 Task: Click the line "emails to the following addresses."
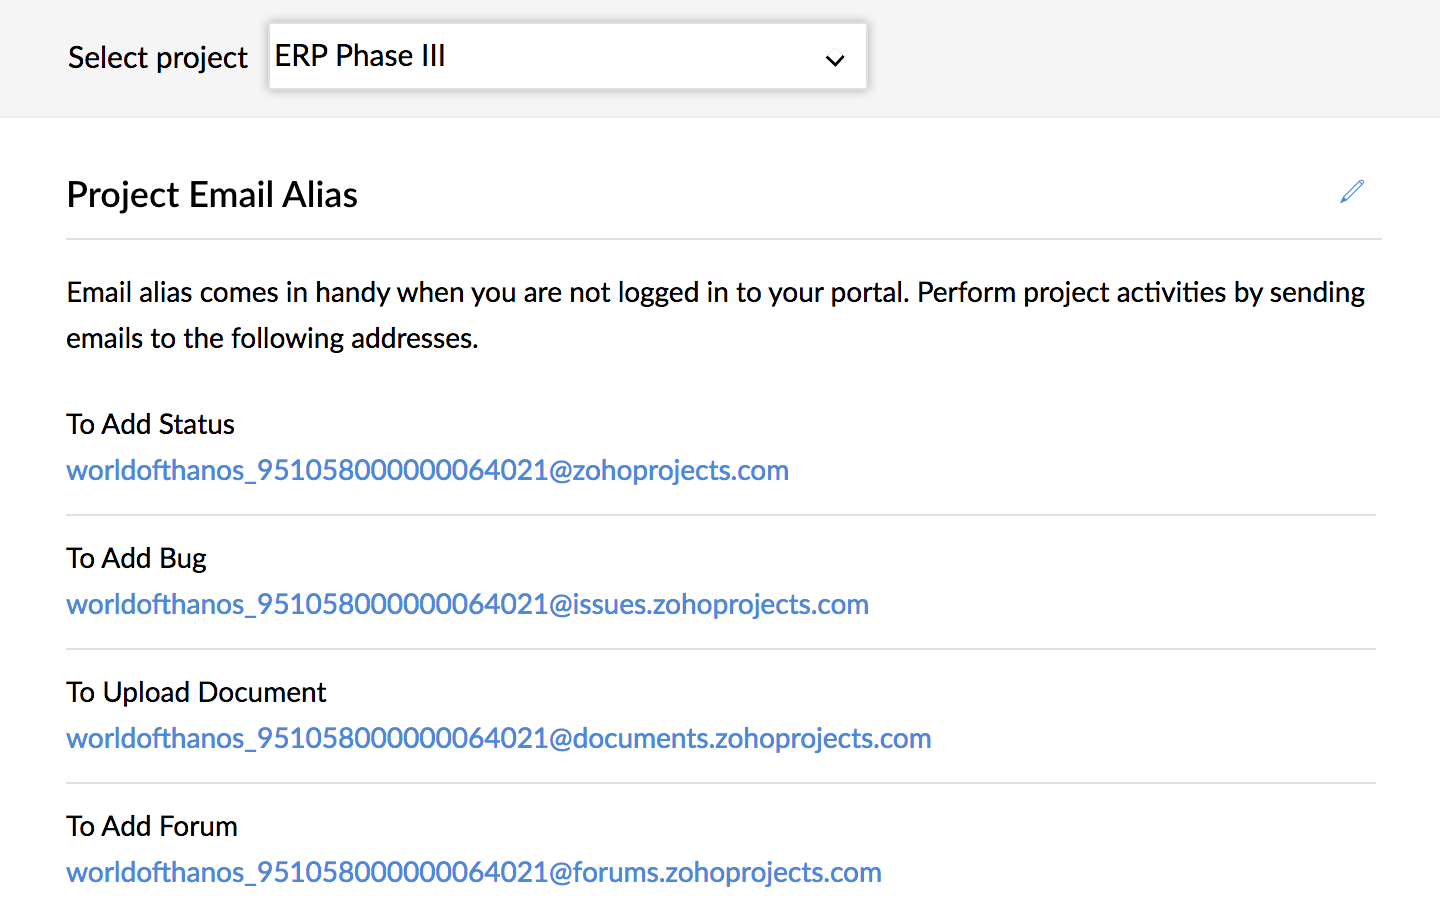272,338
